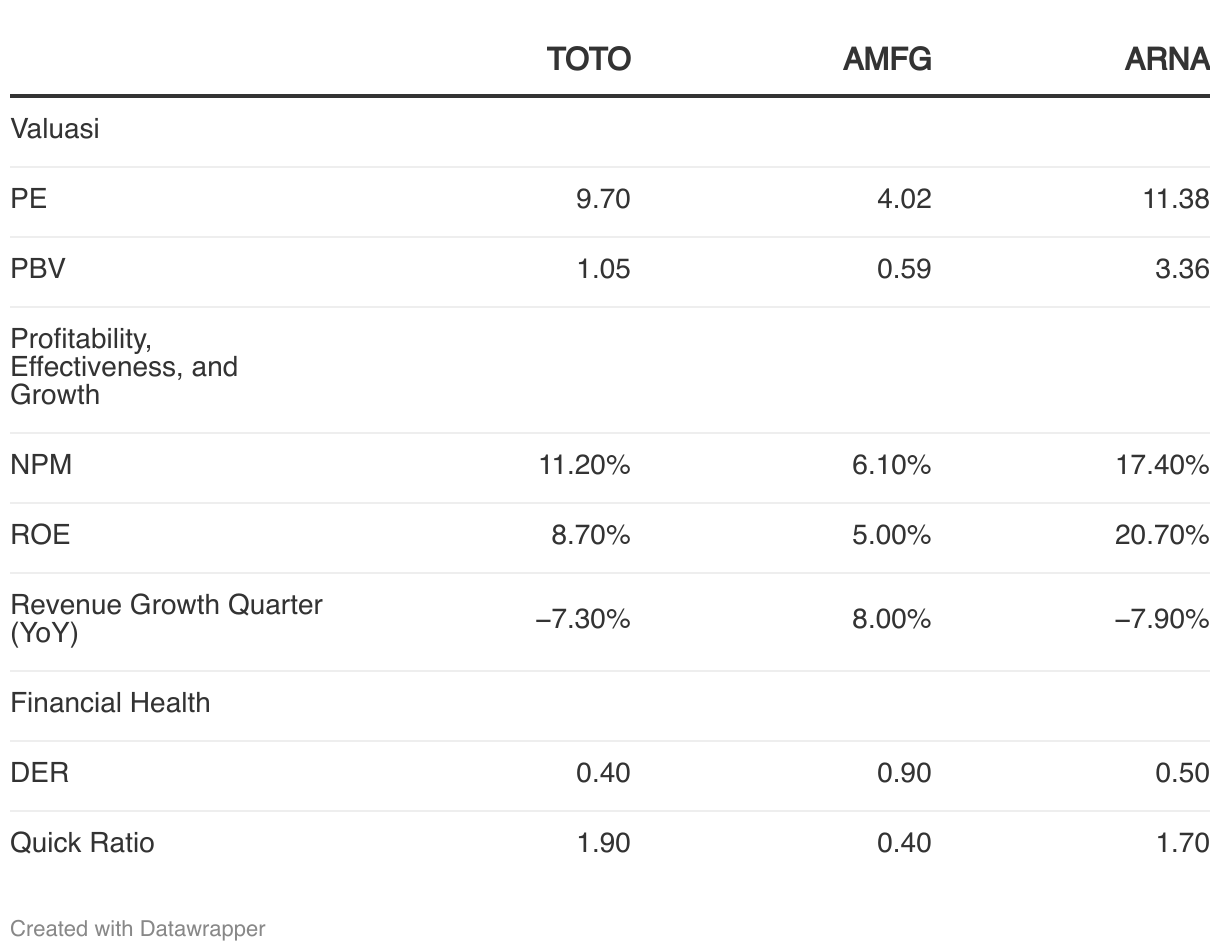Click the PBV row label
Screen dimensions: 1220x952
(x=38, y=269)
